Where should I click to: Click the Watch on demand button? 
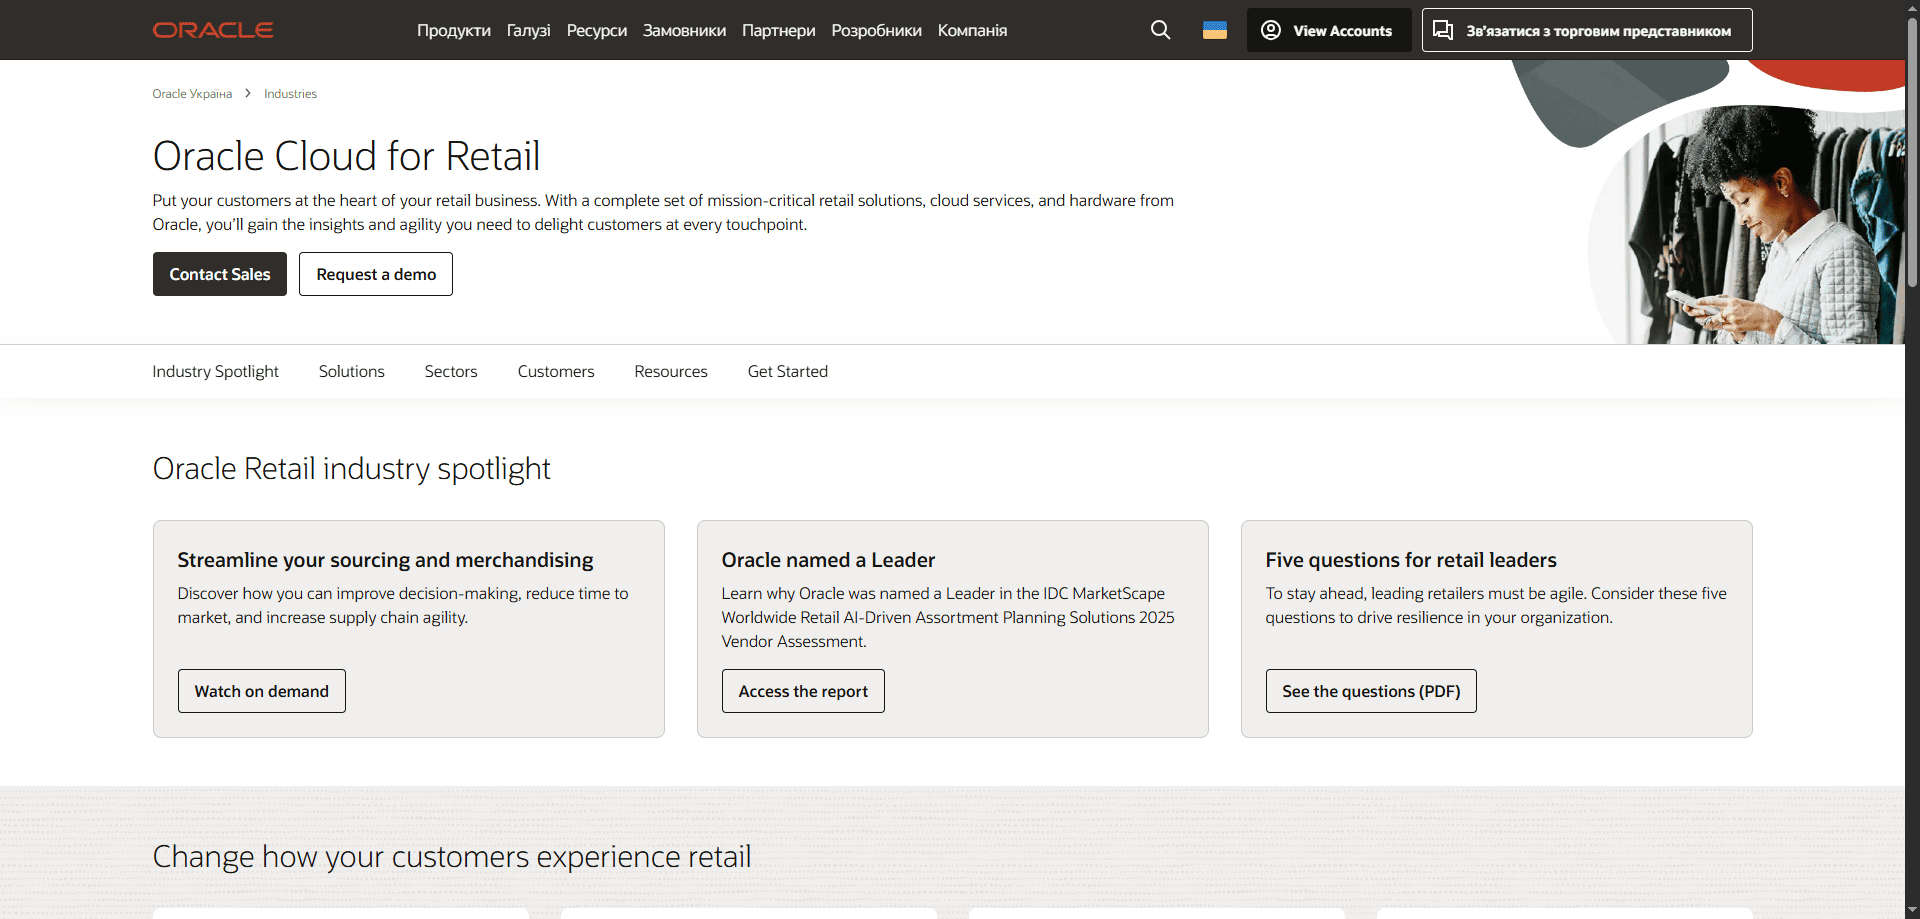pos(262,691)
